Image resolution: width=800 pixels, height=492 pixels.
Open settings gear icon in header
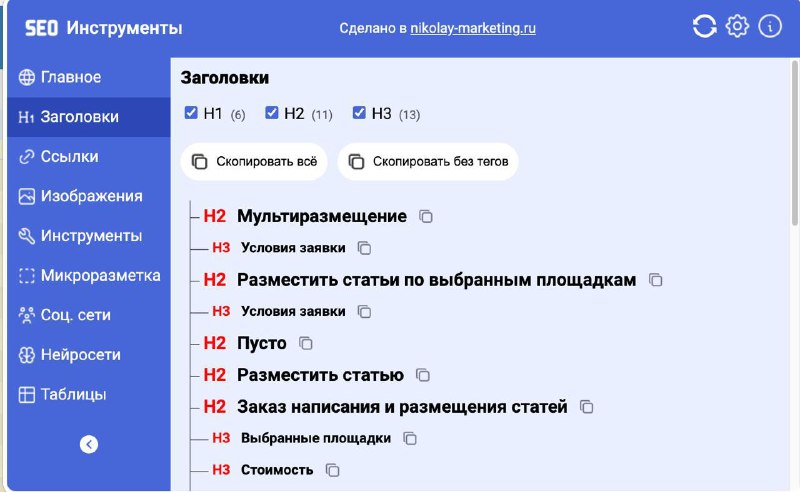point(737,26)
